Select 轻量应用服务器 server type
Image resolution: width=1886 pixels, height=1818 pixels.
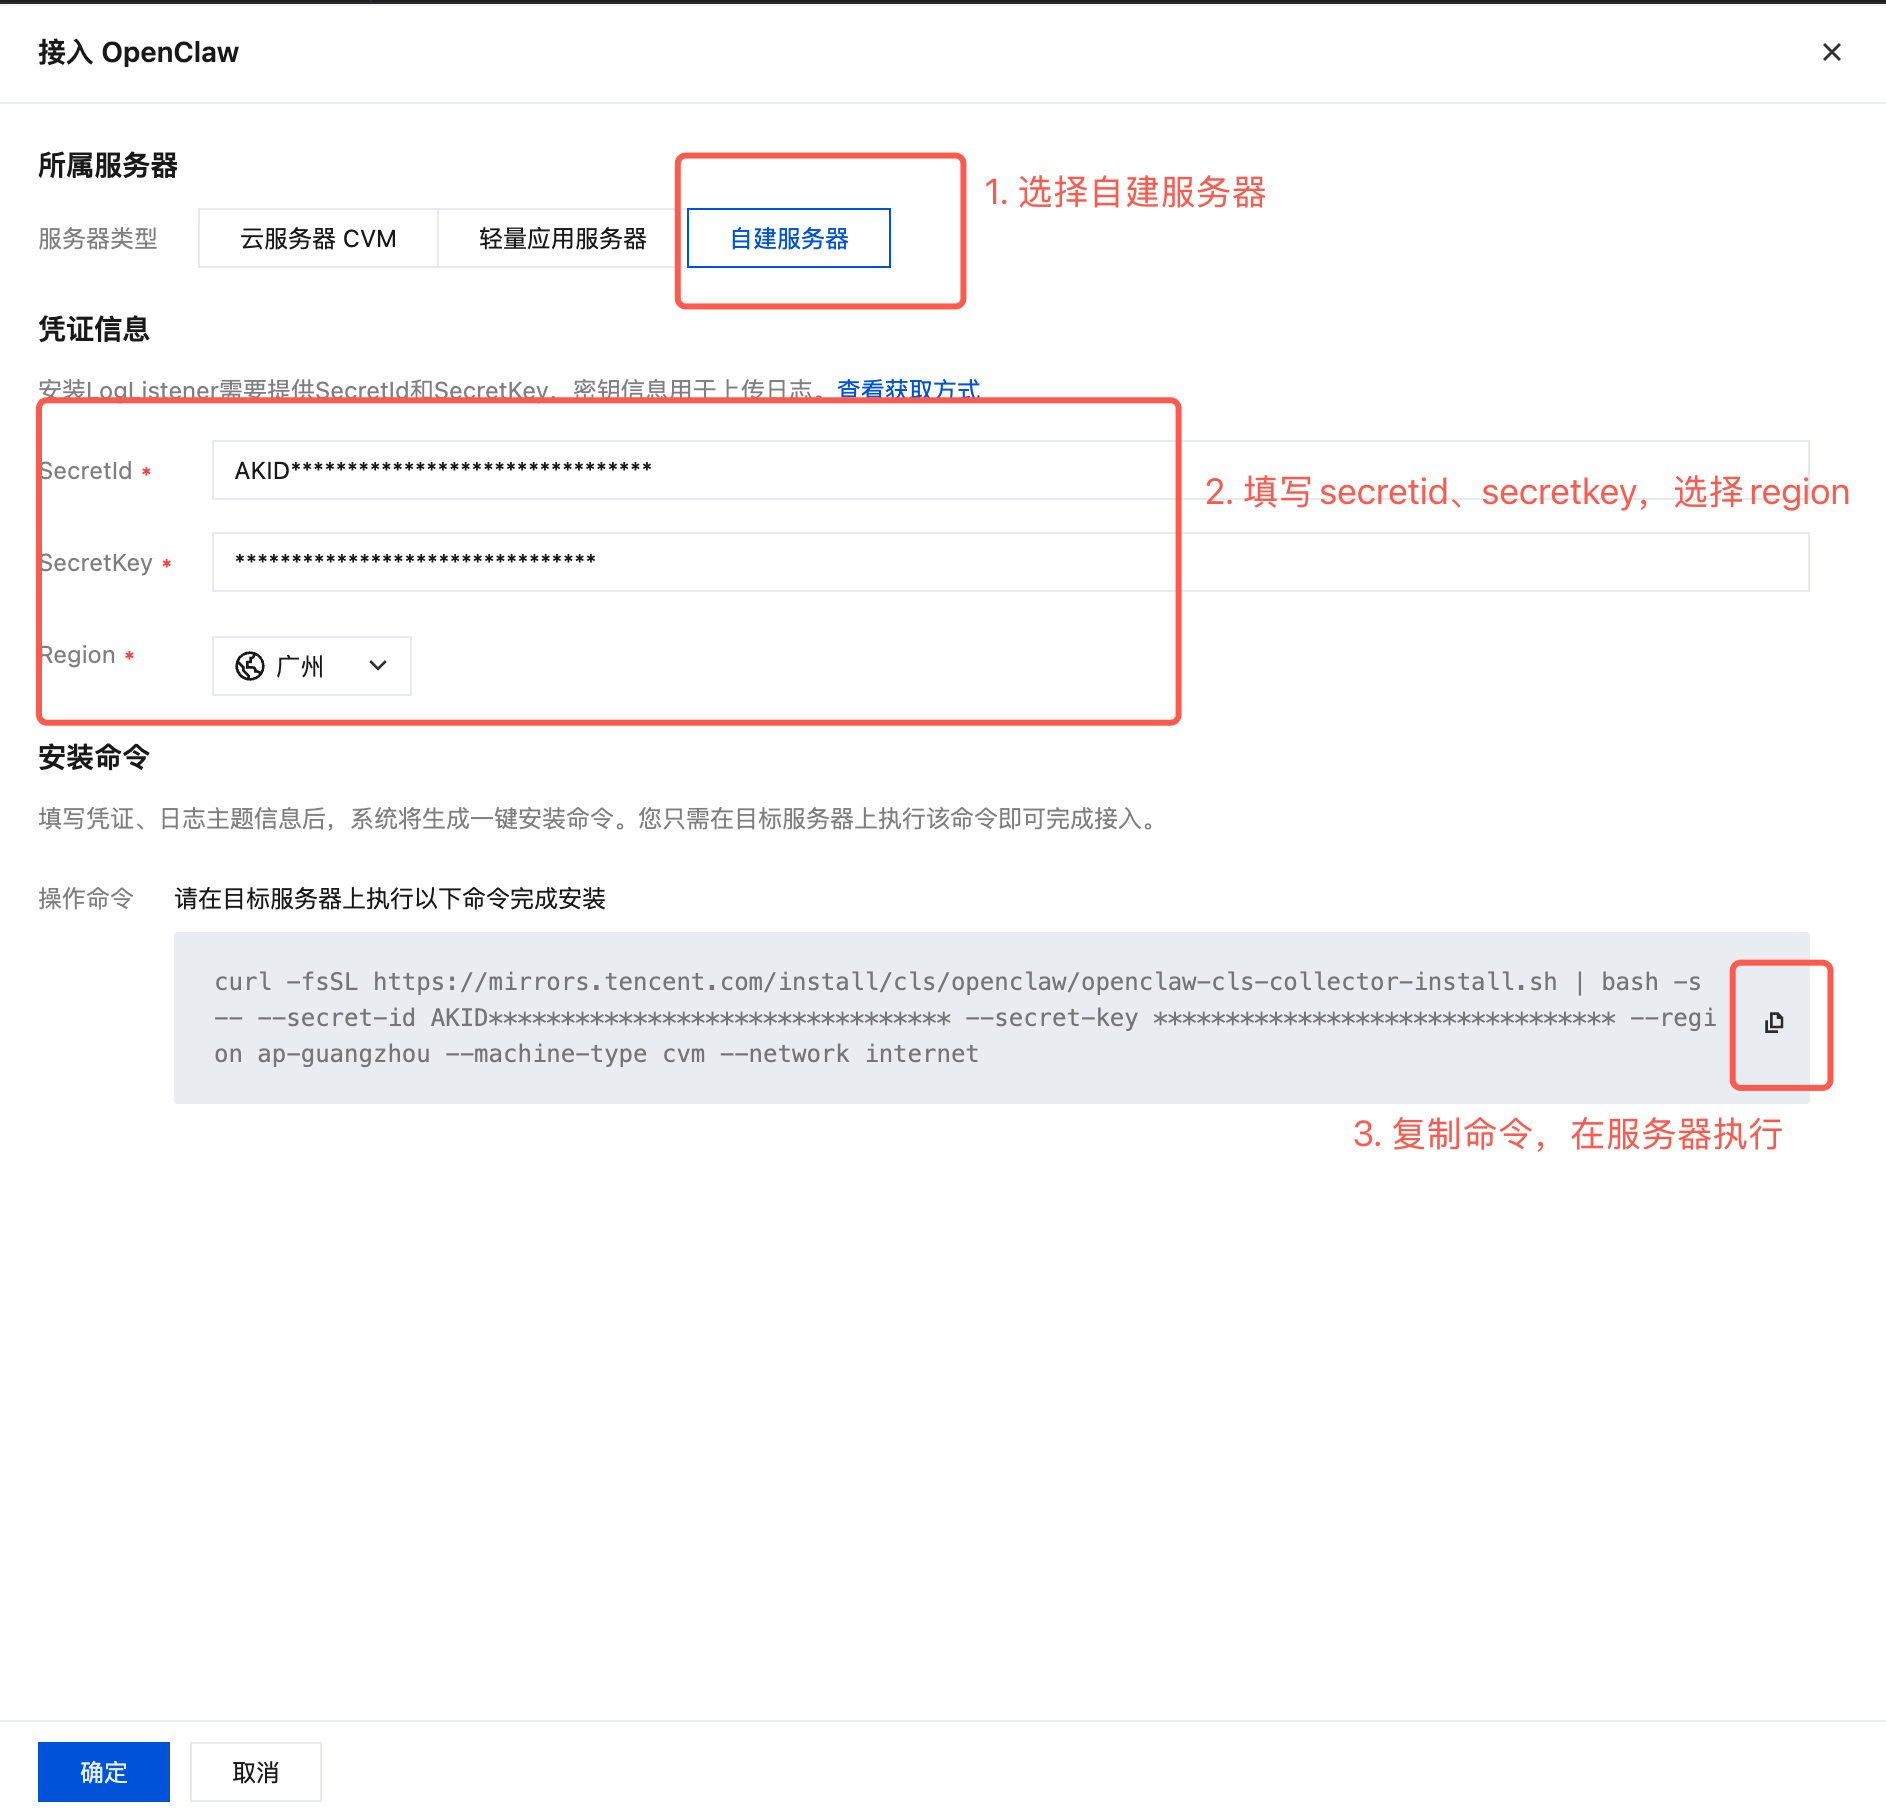pos(562,238)
